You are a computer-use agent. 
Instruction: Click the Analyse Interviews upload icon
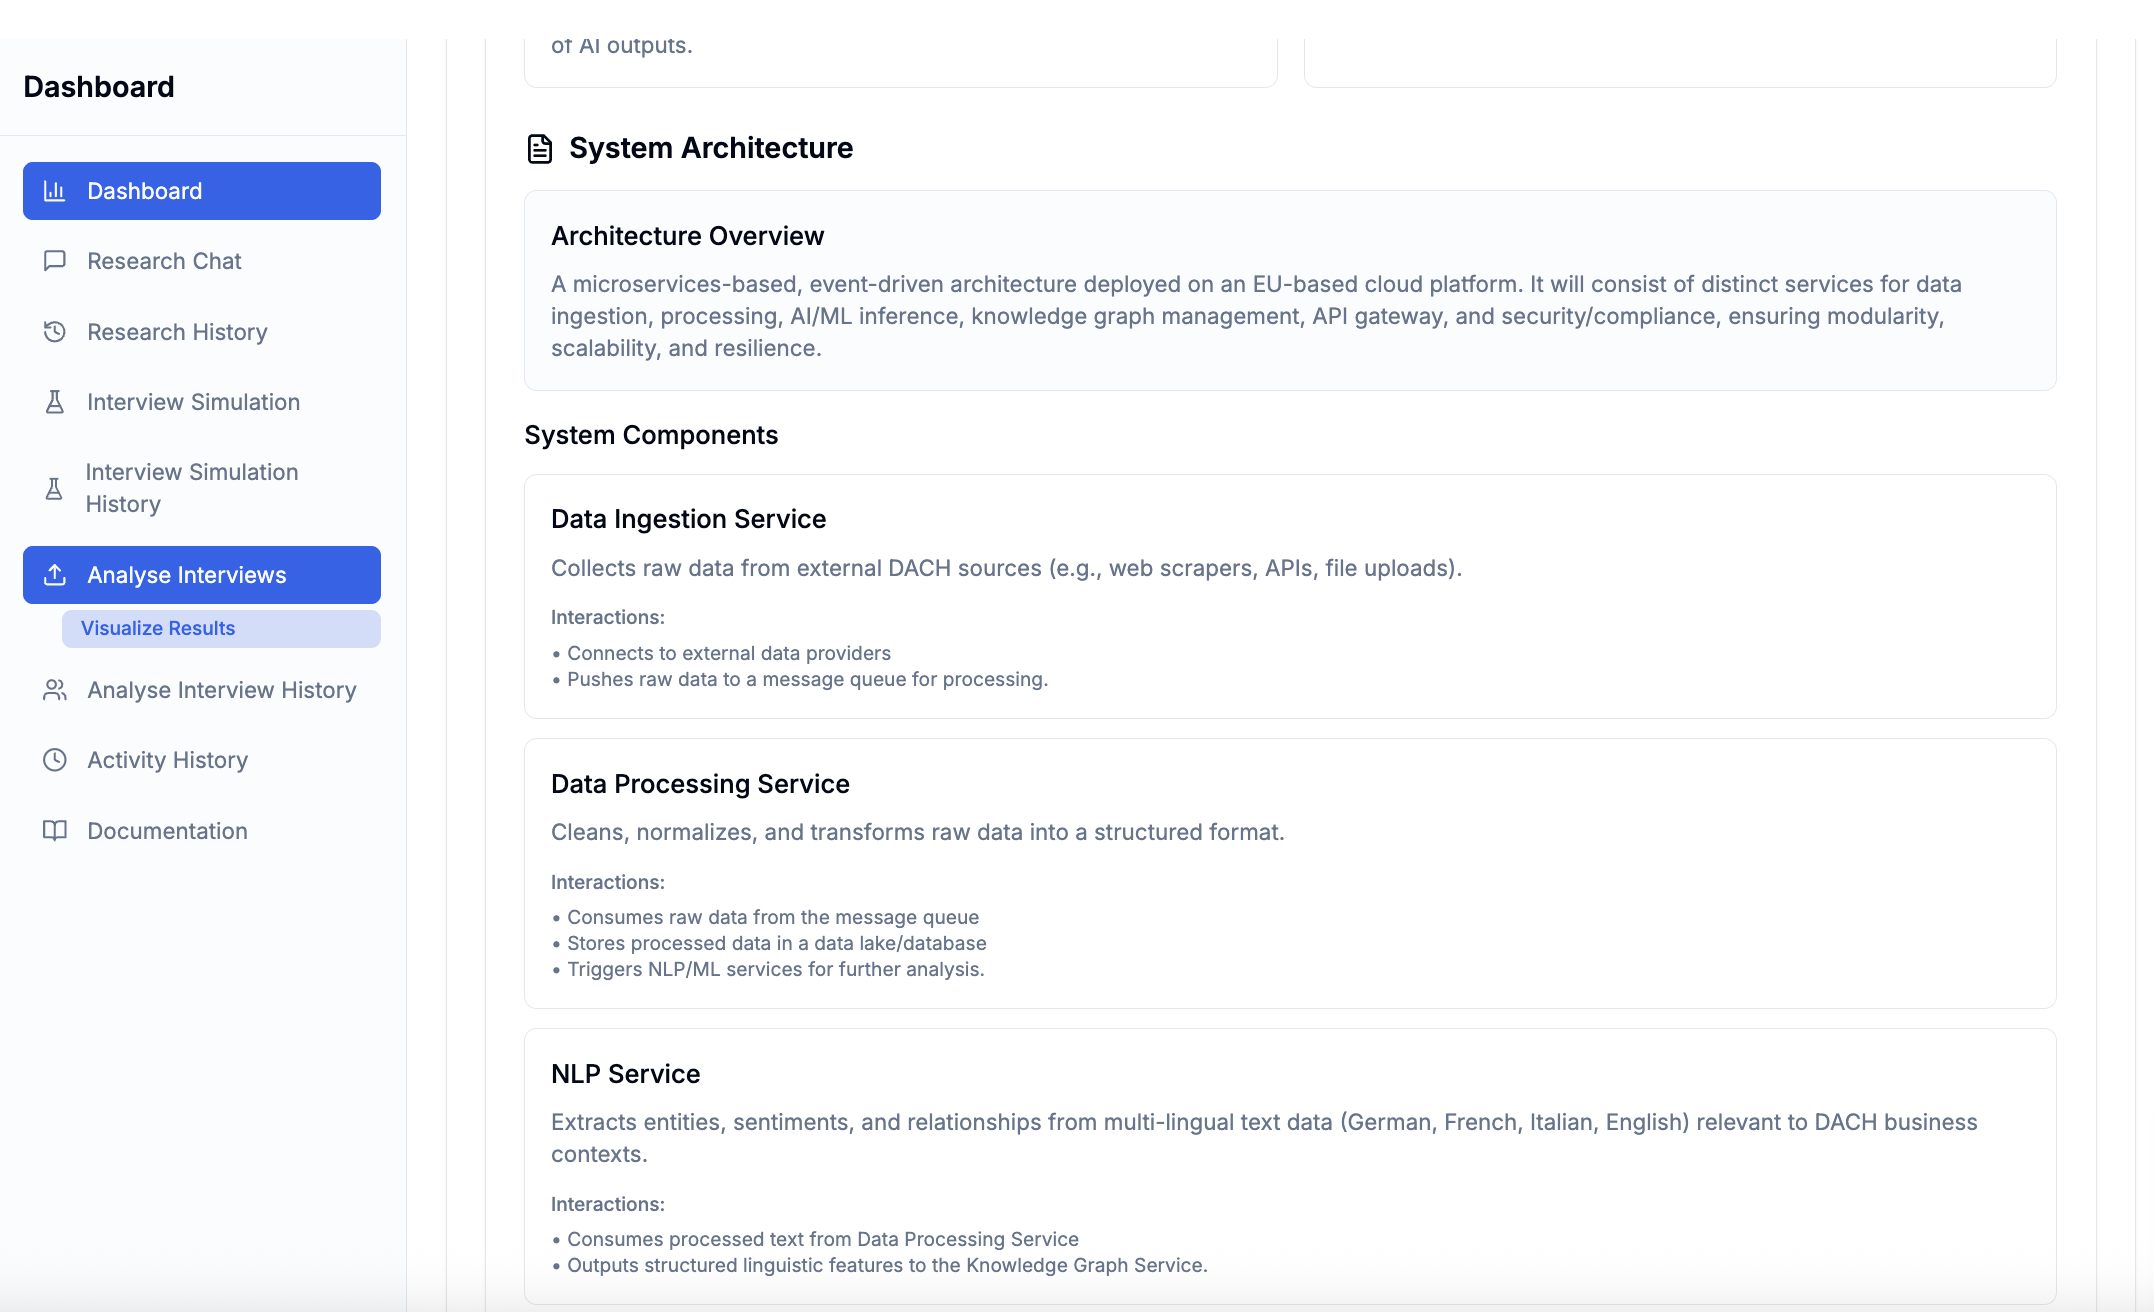(54, 574)
